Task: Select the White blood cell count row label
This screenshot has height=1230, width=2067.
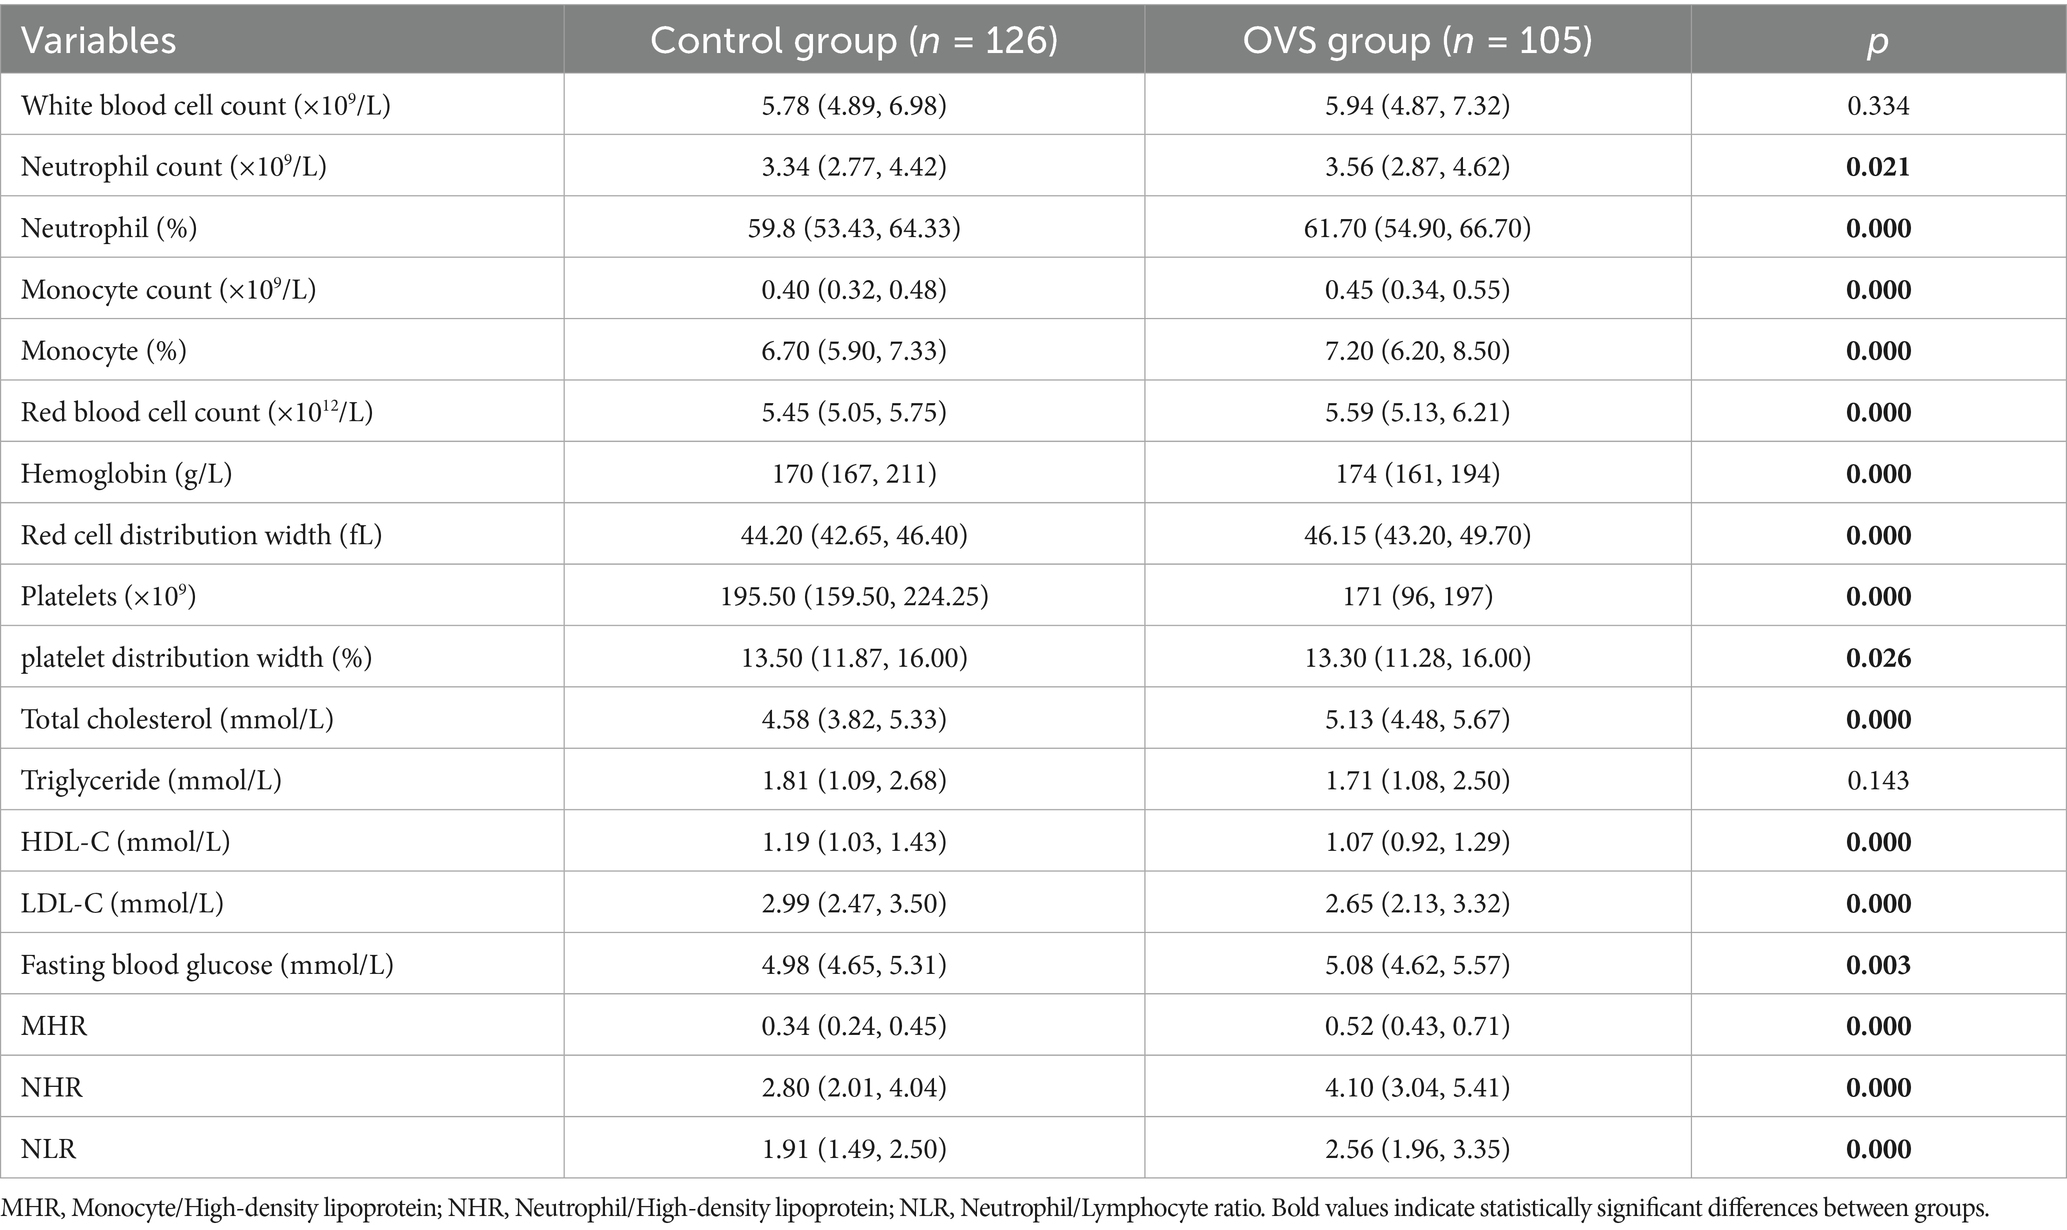Action: click(x=206, y=105)
